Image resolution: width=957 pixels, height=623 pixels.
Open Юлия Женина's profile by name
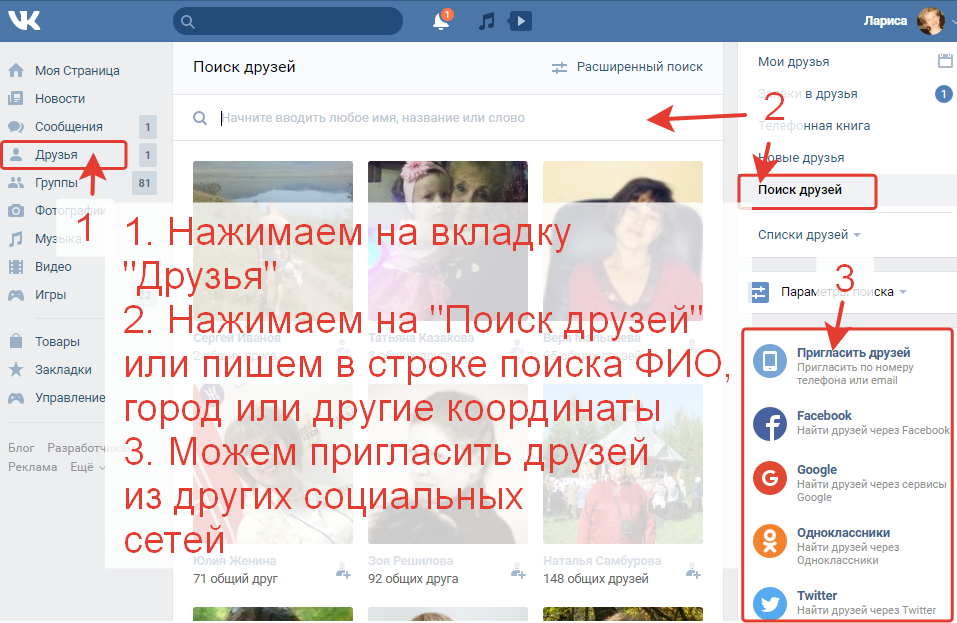pyautogui.click(x=234, y=560)
